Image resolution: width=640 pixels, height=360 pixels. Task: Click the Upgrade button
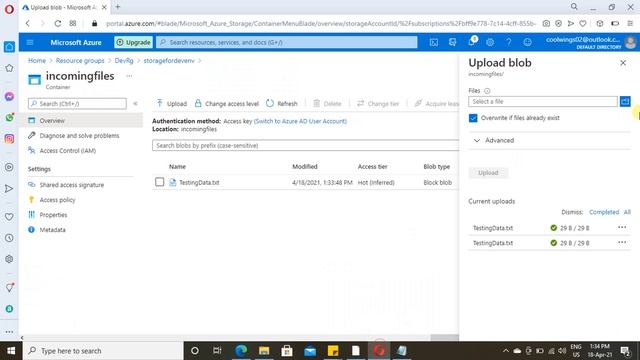133,42
